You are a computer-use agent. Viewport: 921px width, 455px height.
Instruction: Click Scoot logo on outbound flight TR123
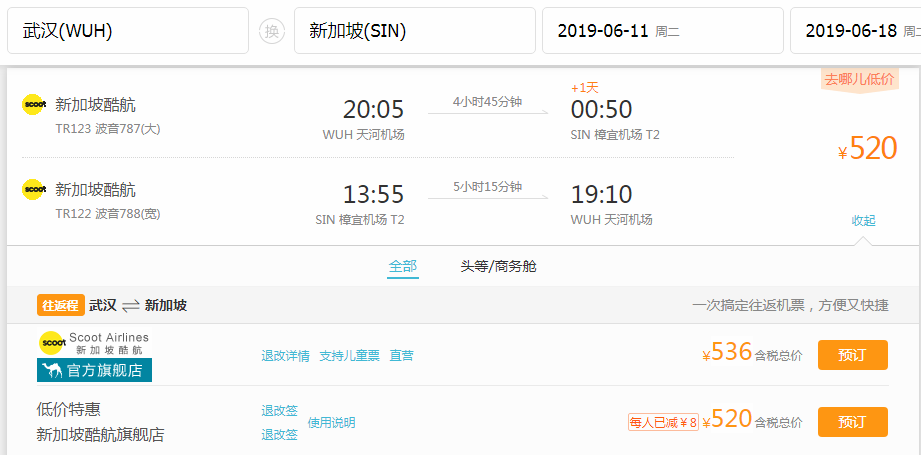tap(35, 104)
